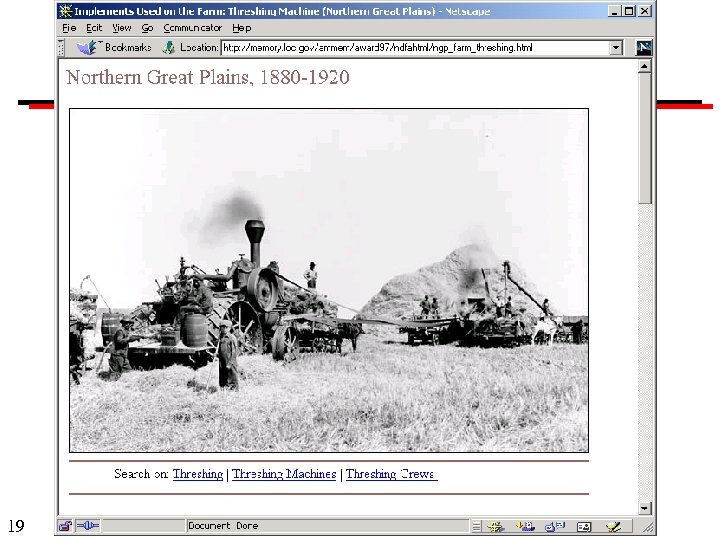Open the Communicator menu
Image resolution: width=720 pixels, height=540 pixels.
192,28
